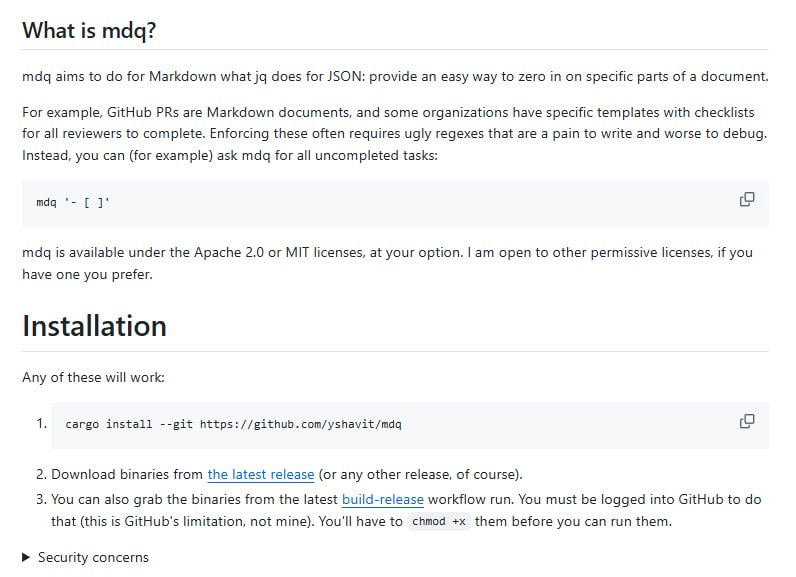Click the 'What is mdq?' heading
Viewport: 796px width, 577px height.
click(x=89, y=31)
